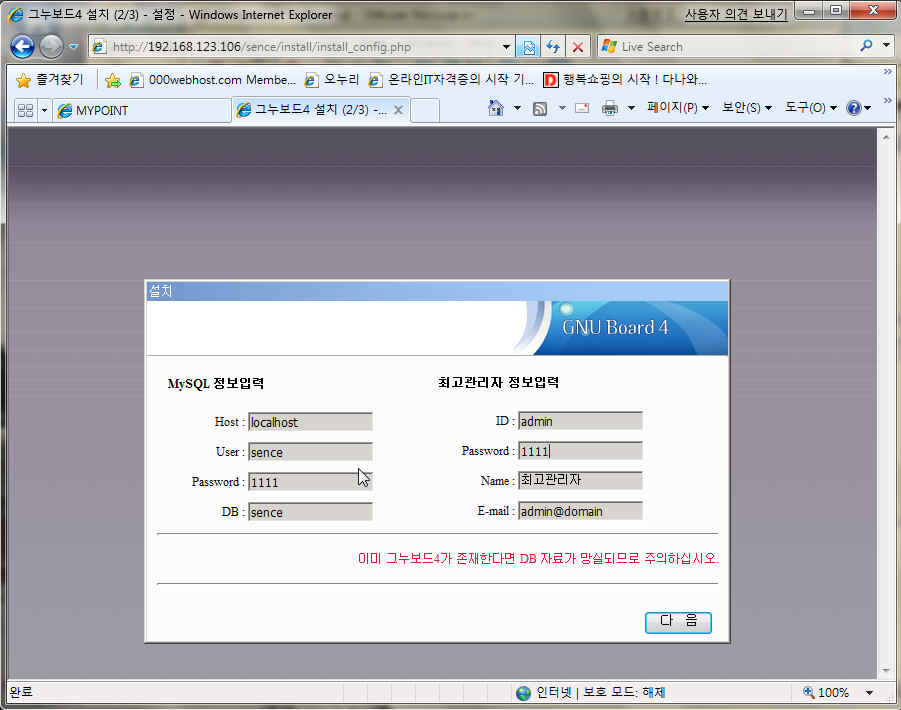The image size is (901, 710).
Task: Click the 인터넷 | 보호 모드: 해제 status text
Action: 600,692
